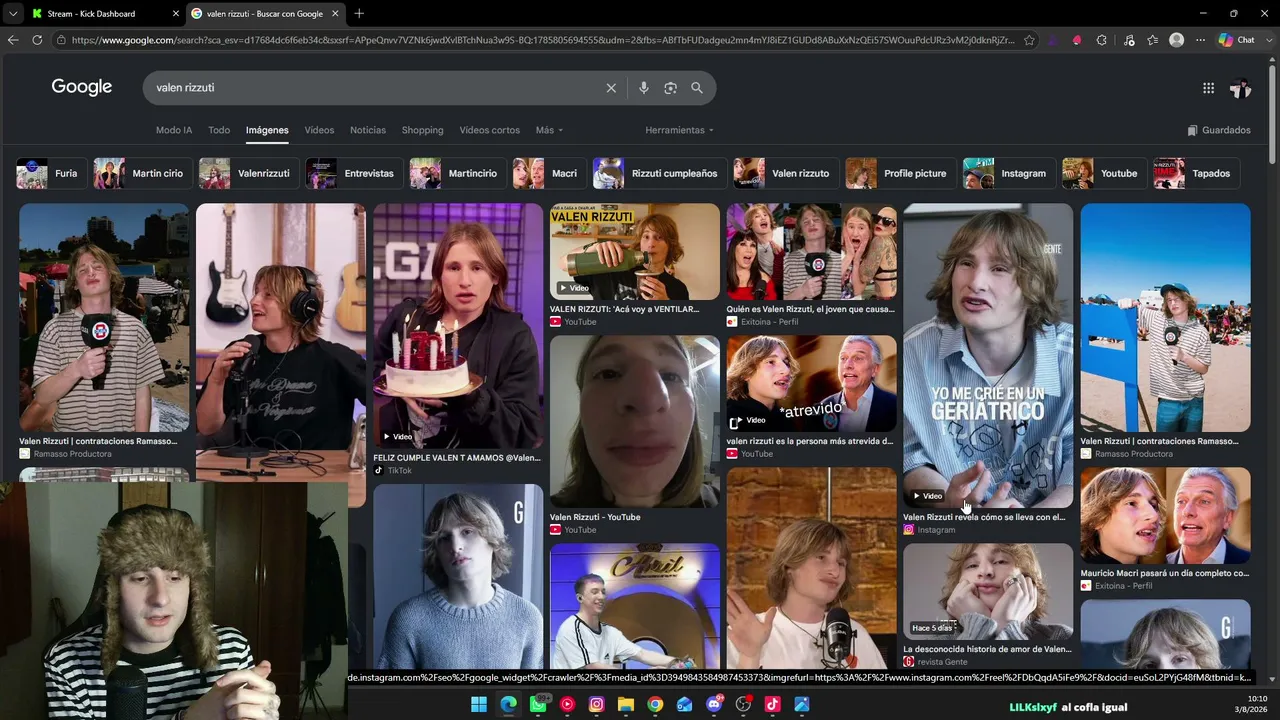Open File Explorer from the taskbar
The height and width of the screenshot is (720, 1280).
click(626, 704)
